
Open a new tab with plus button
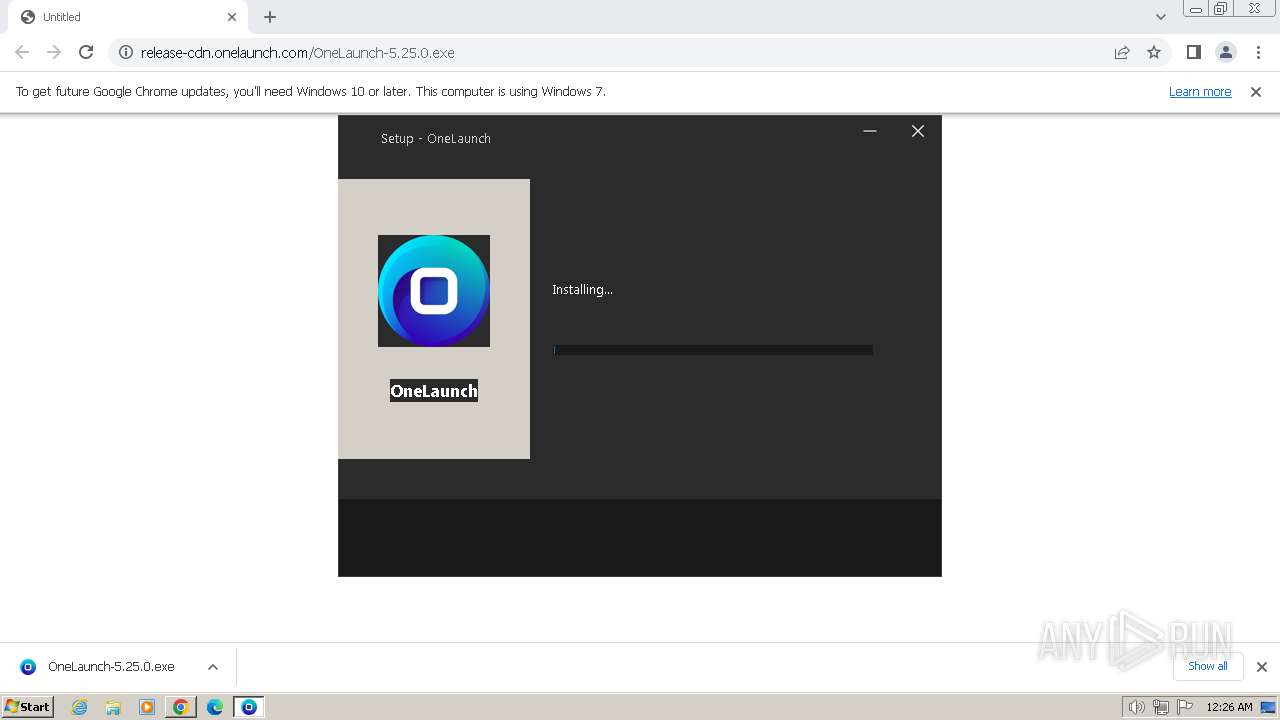point(270,17)
